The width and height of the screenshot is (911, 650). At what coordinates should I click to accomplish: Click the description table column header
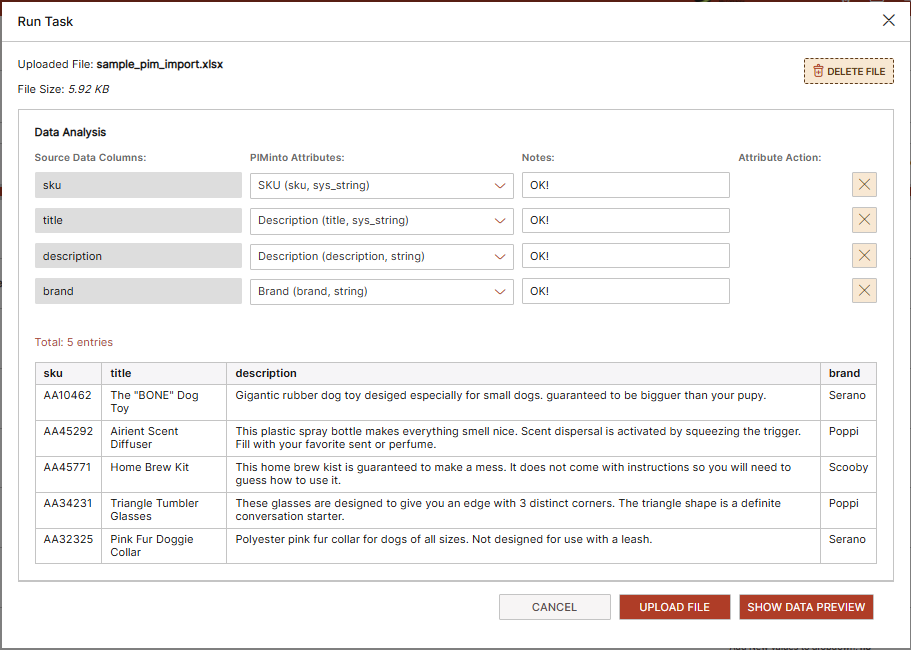[x=266, y=373]
